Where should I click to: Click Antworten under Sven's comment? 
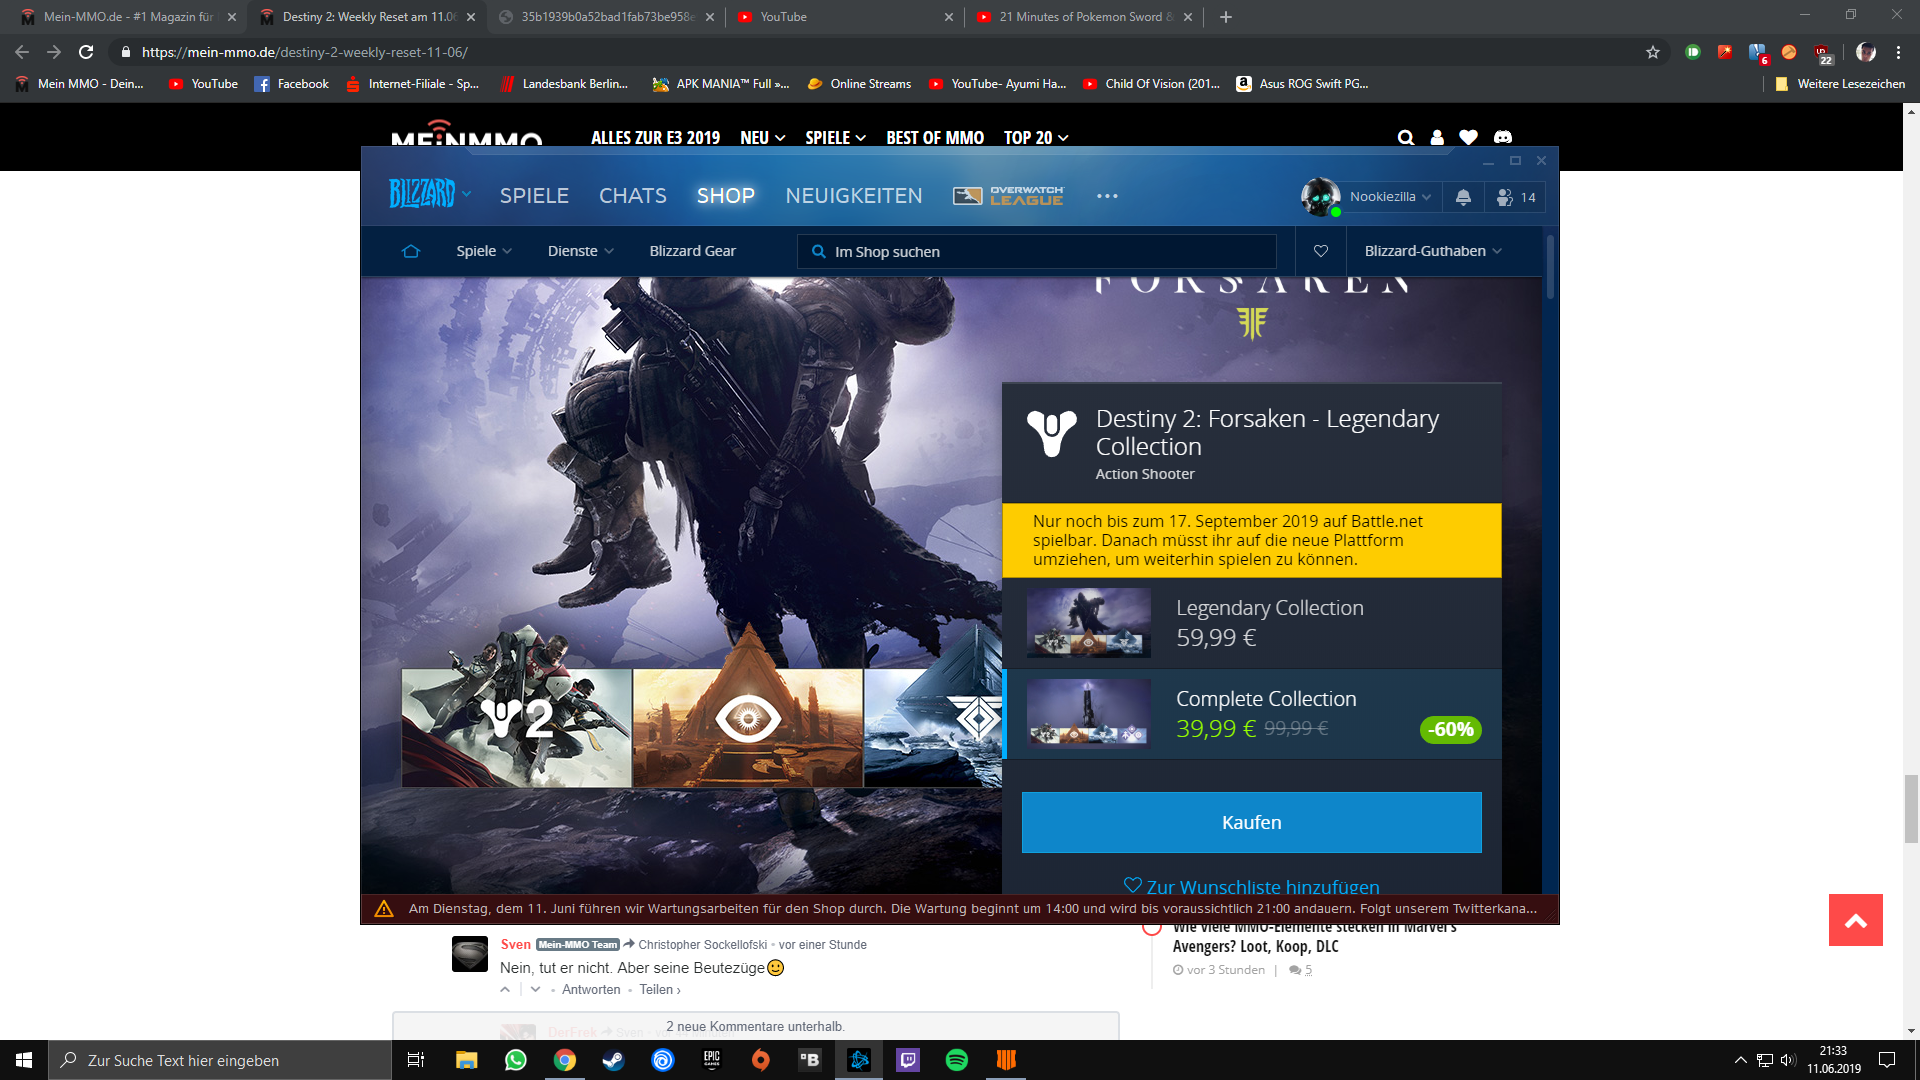[x=591, y=990]
